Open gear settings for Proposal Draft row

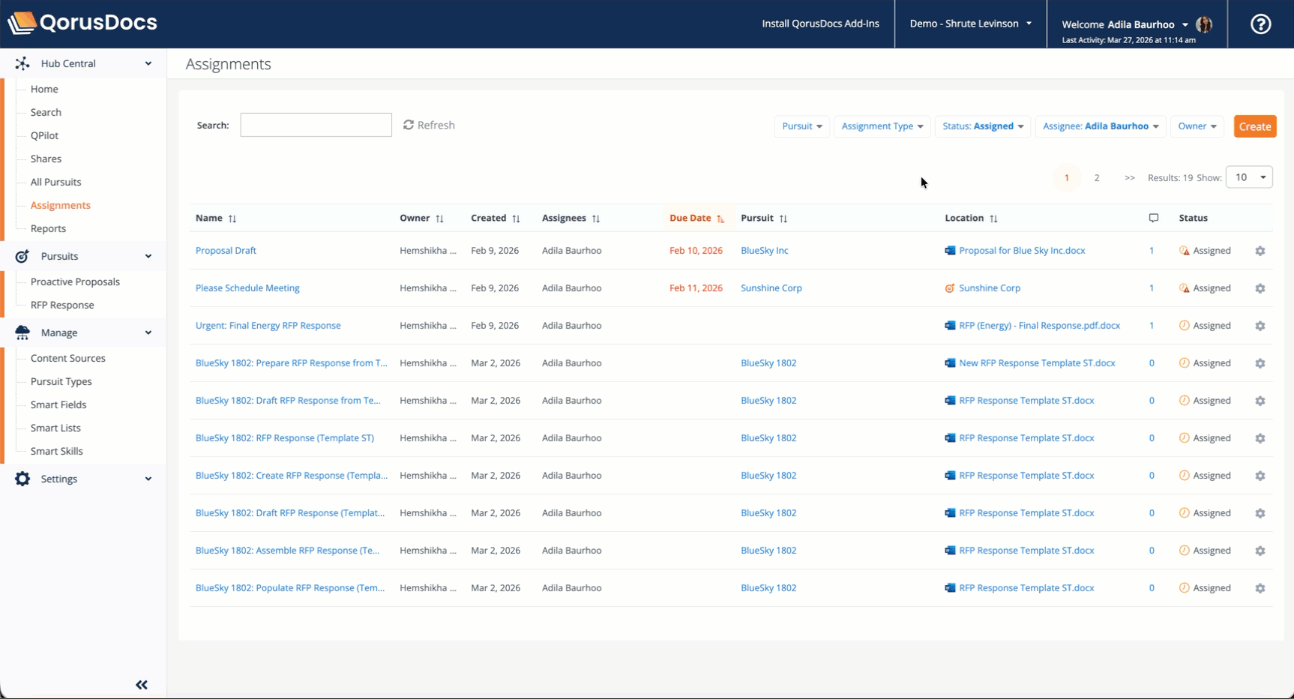1260,251
